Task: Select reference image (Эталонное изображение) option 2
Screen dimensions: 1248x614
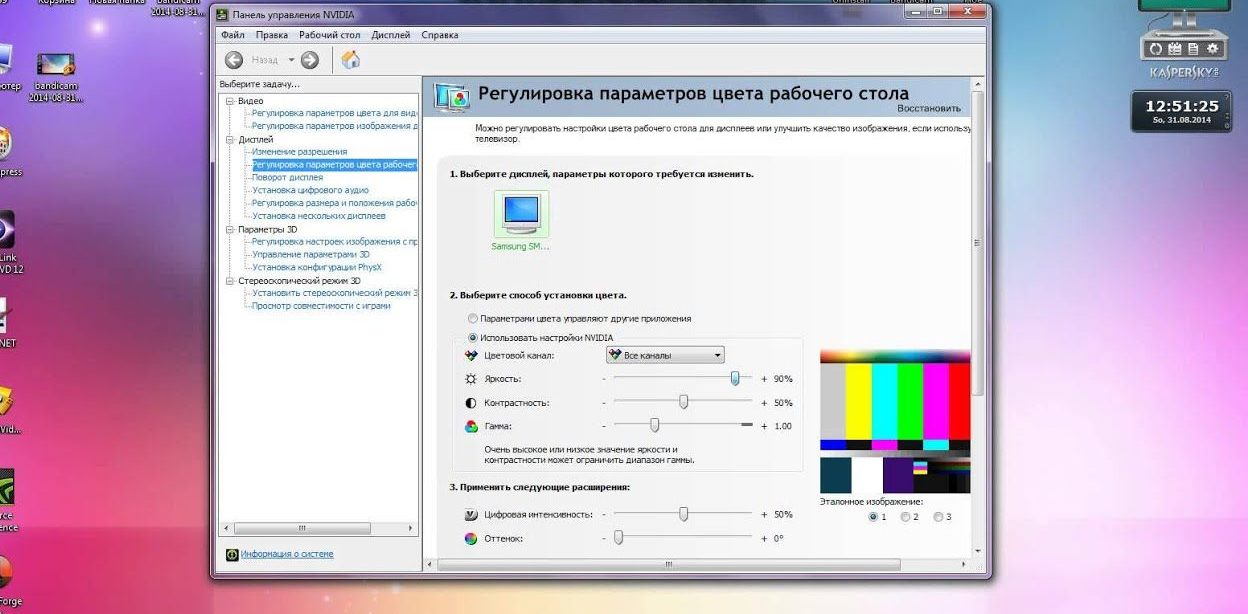Action: point(907,516)
